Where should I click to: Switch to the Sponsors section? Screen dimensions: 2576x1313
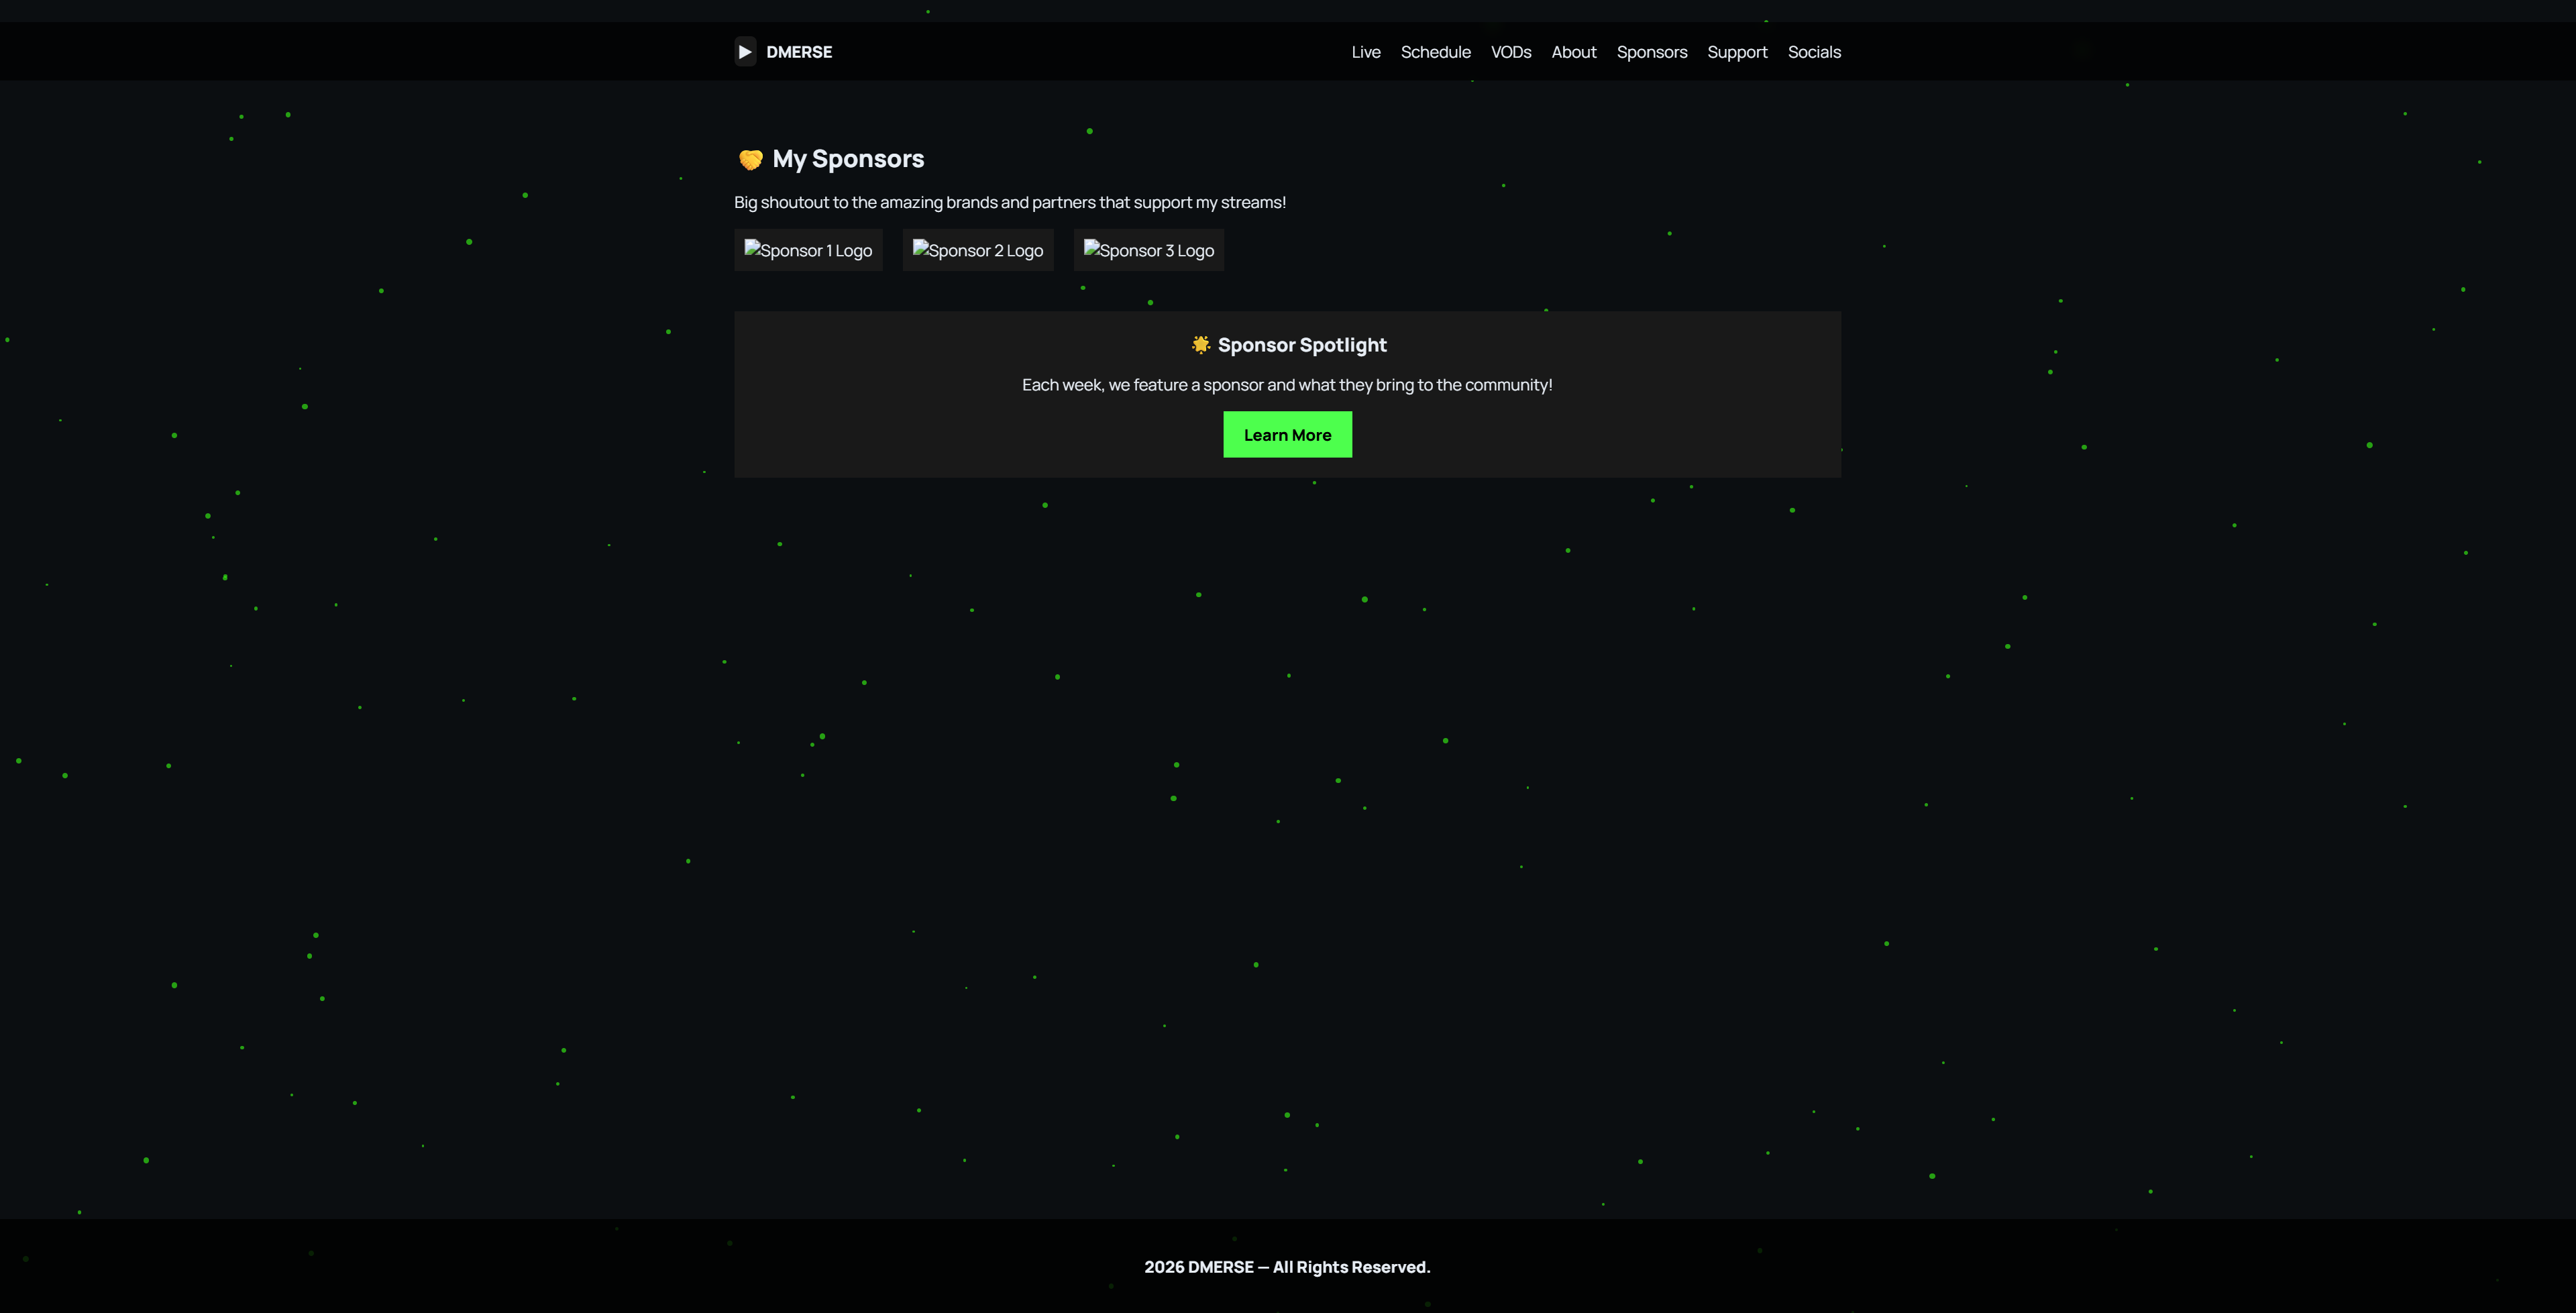[x=1652, y=51]
